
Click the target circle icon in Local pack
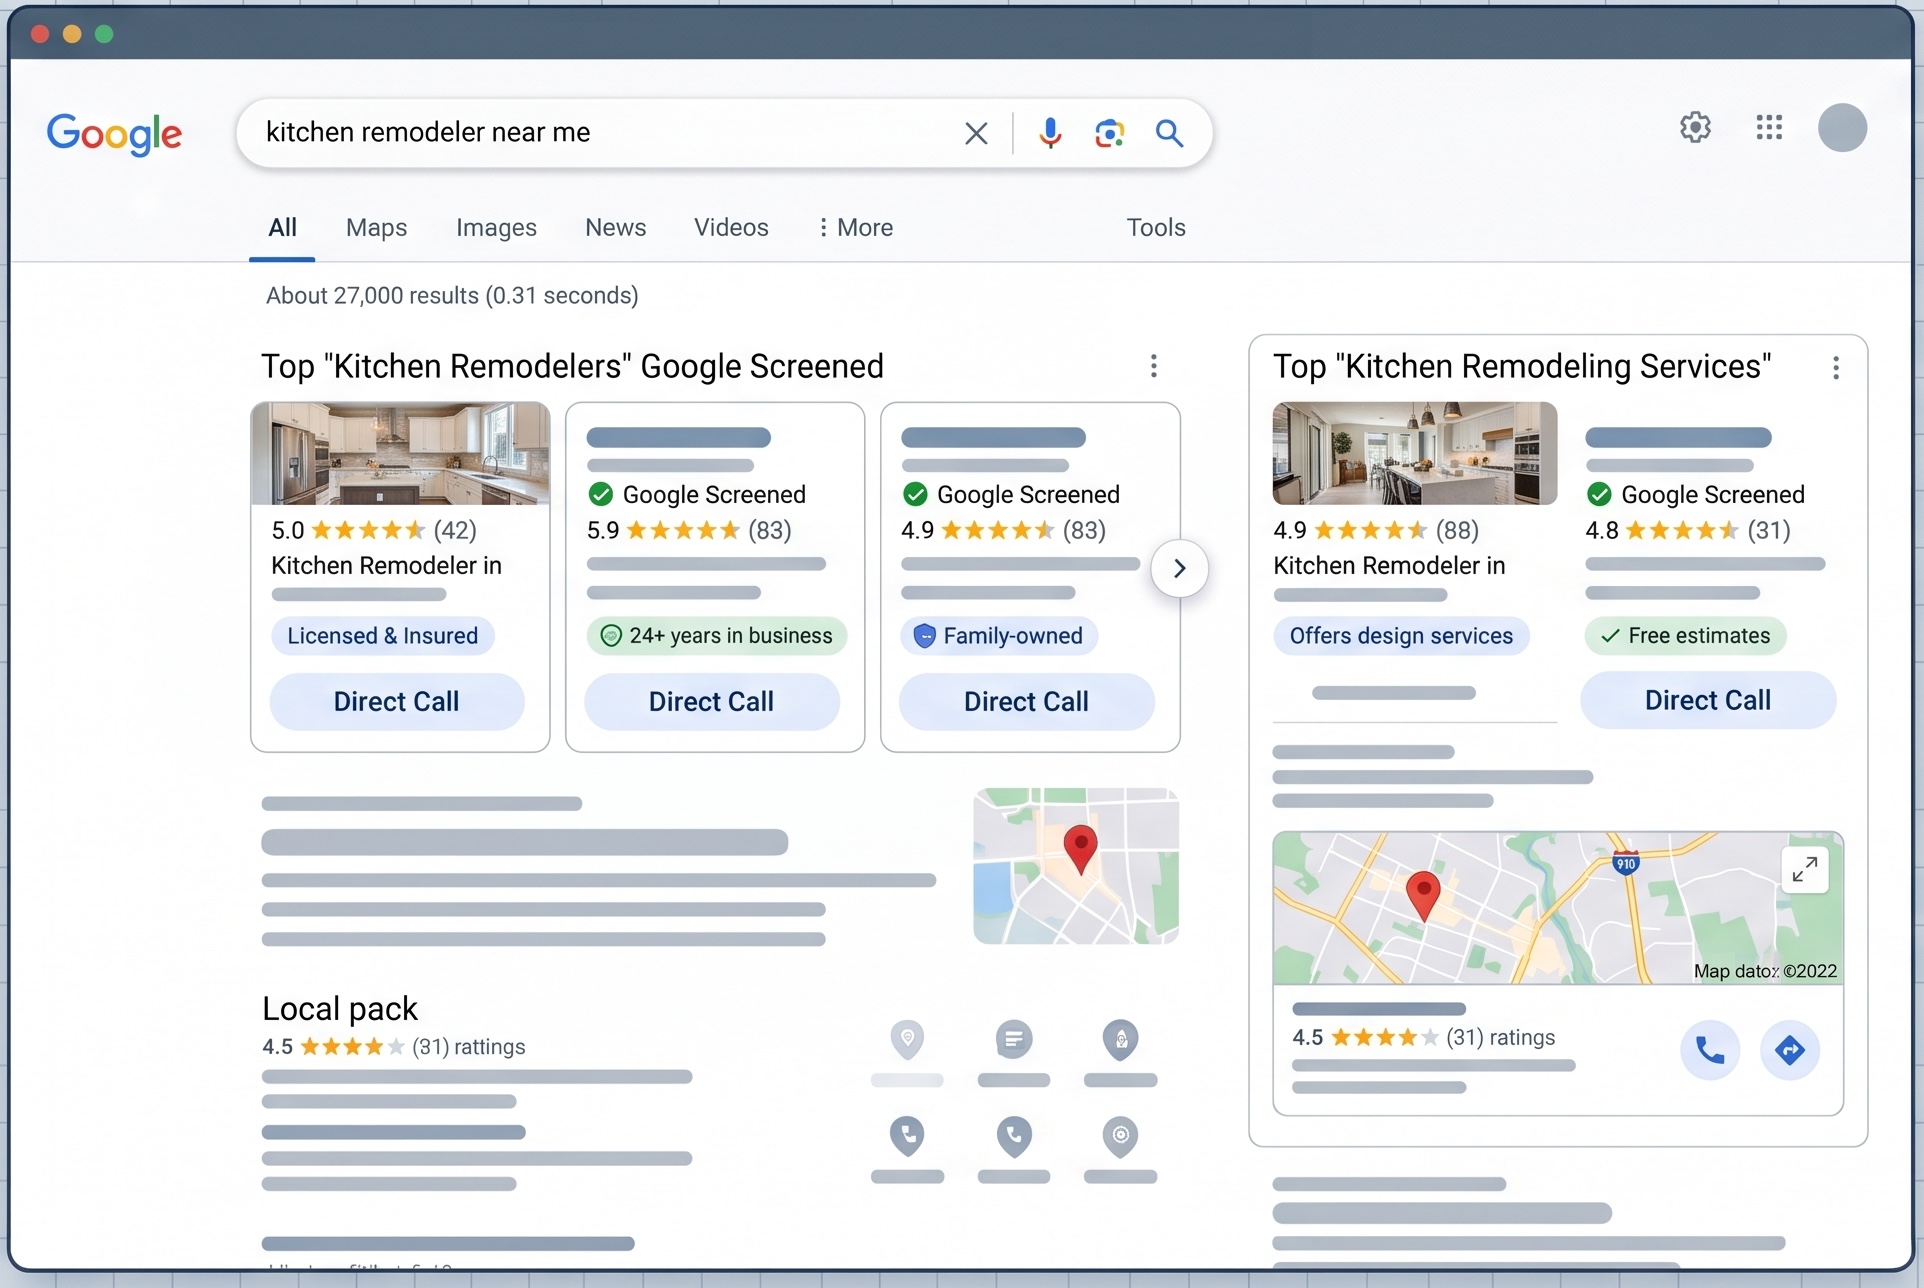pos(1121,1136)
